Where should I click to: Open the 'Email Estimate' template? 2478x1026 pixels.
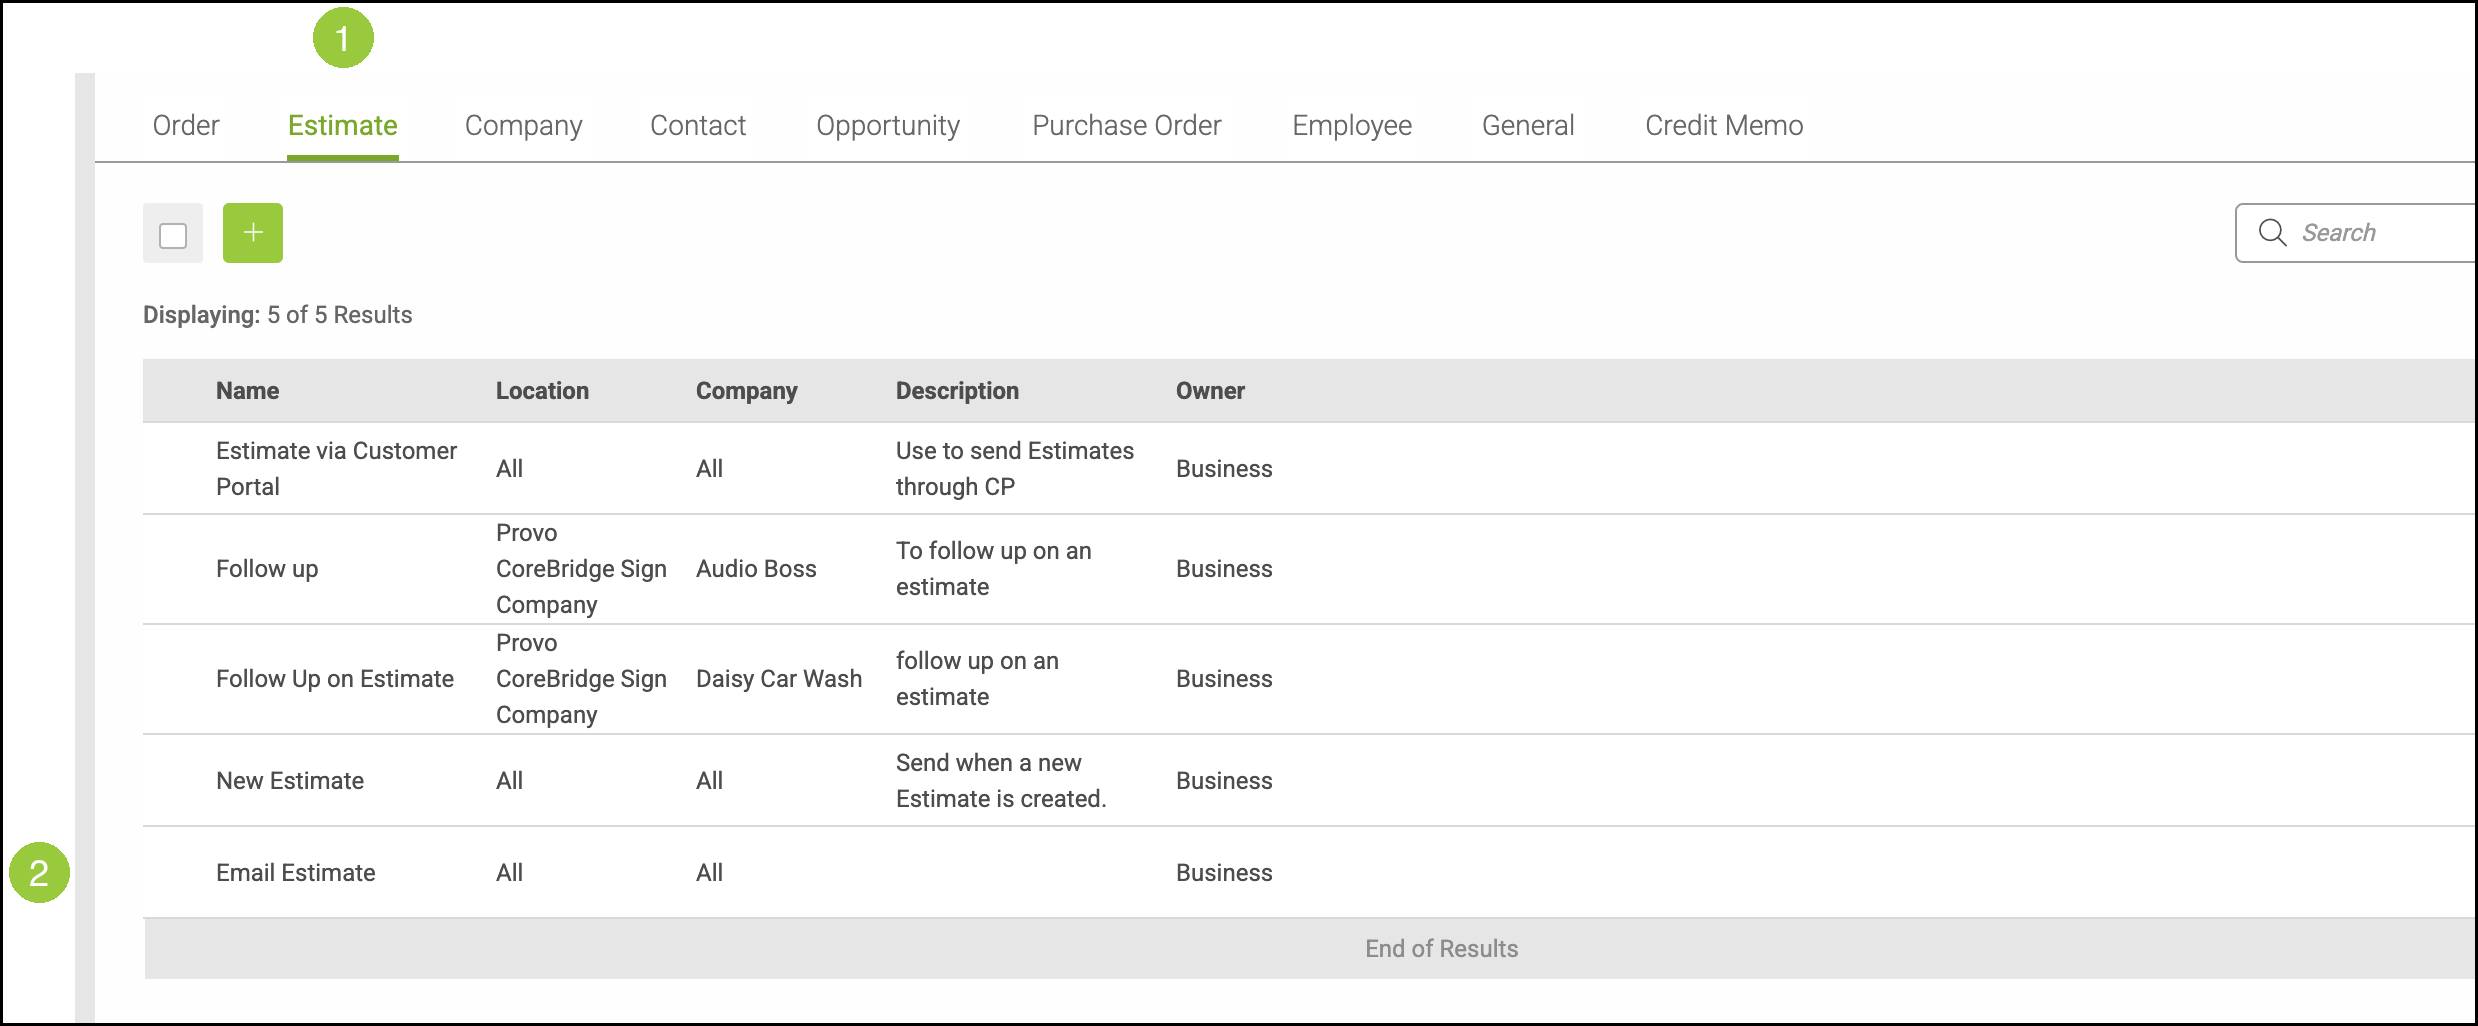(x=296, y=873)
